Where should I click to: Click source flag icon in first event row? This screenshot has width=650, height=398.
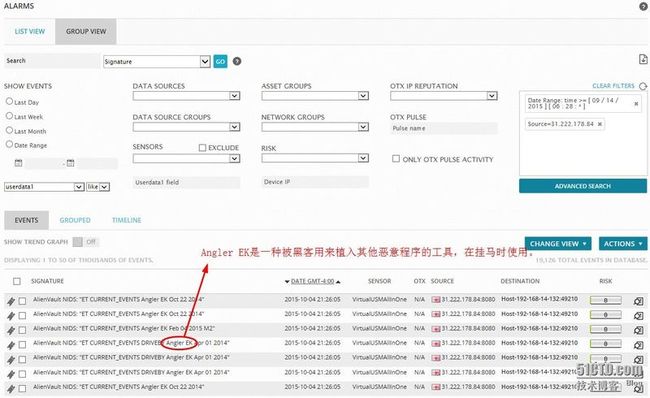click(436, 300)
